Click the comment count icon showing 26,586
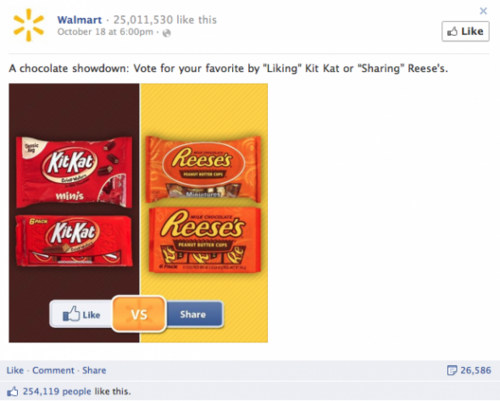The height and width of the screenshot is (401, 500). tap(452, 370)
